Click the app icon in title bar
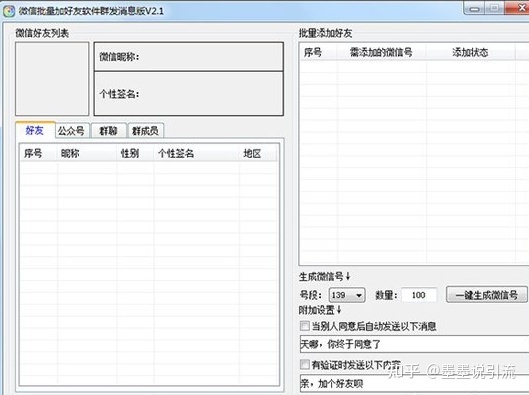The image size is (529, 395). (9, 11)
